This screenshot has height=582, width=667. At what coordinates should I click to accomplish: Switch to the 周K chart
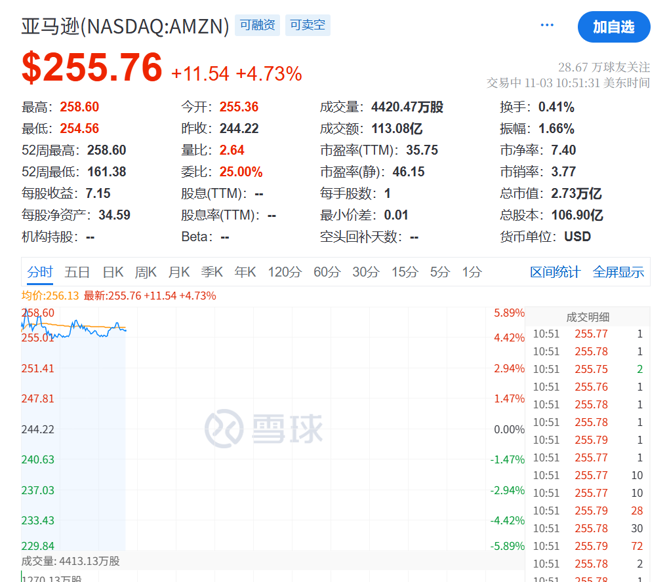click(146, 272)
